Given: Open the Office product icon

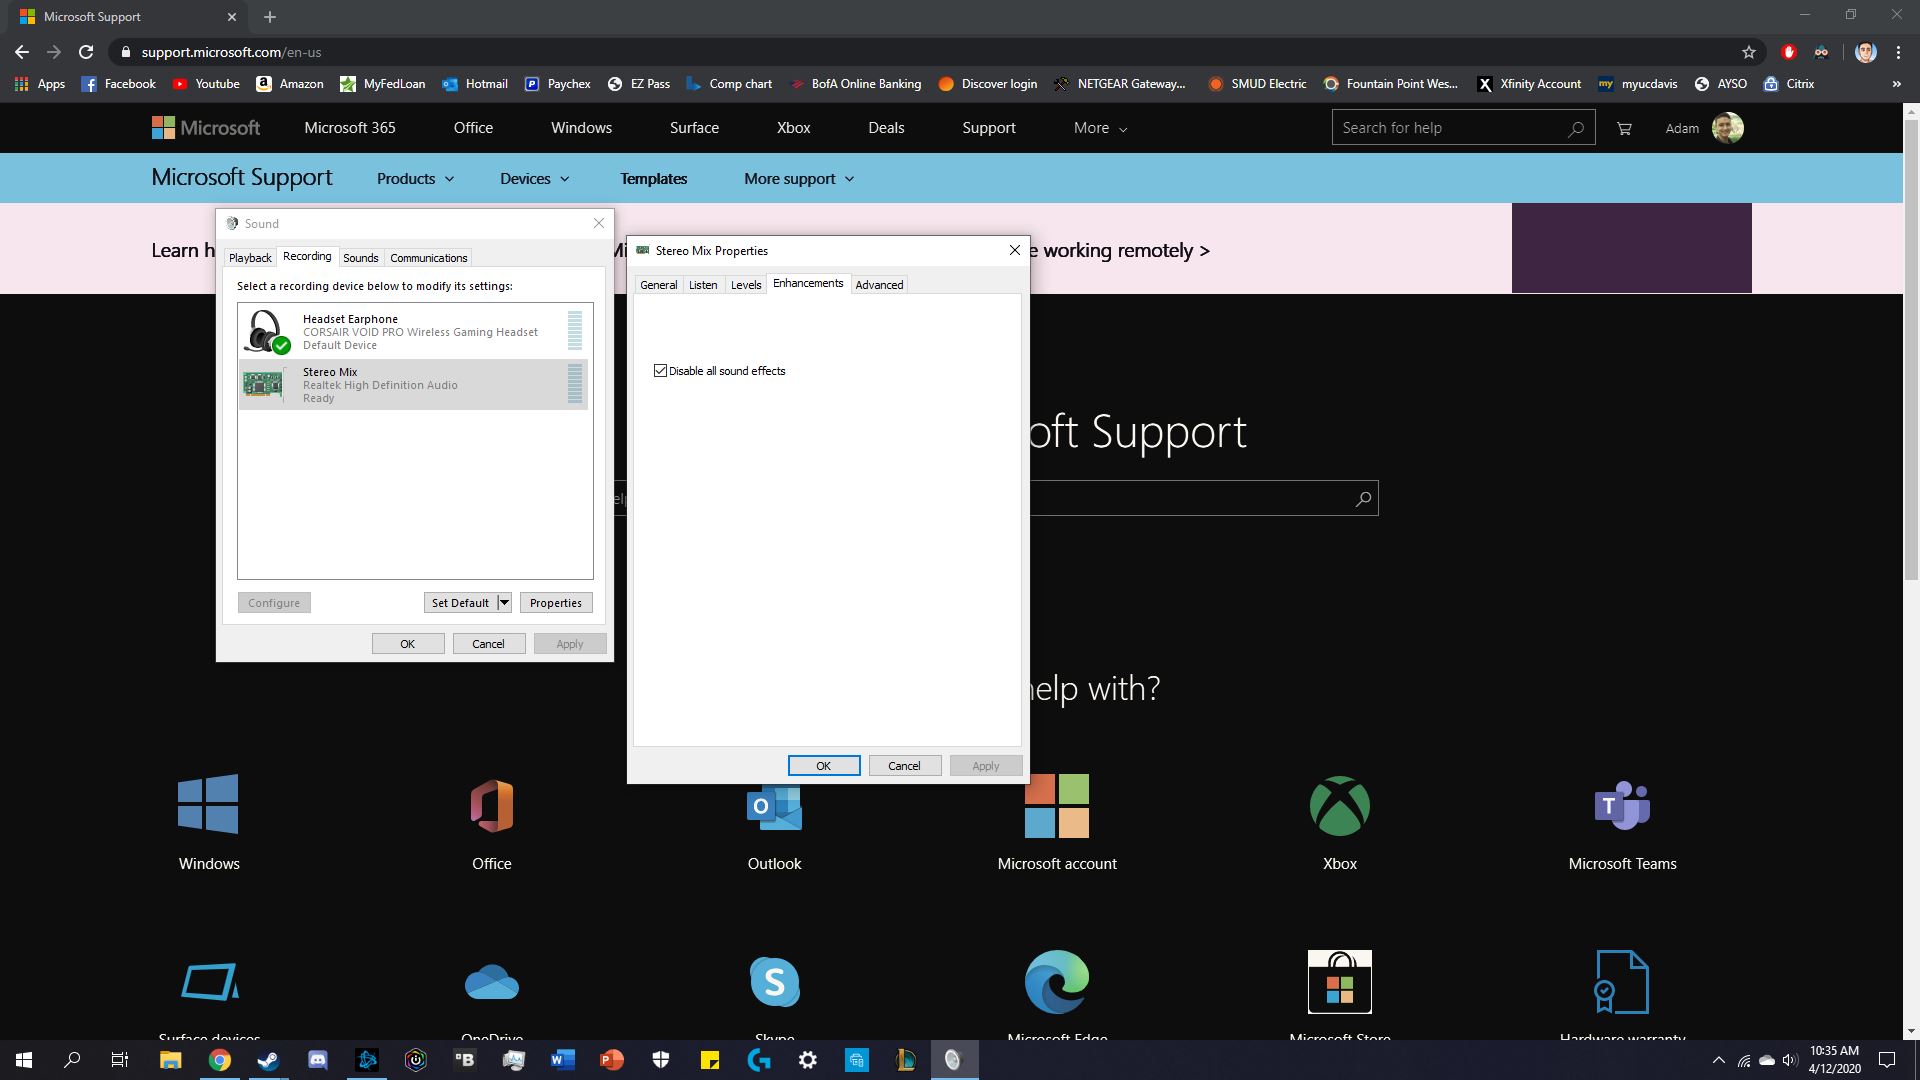Looking at the screenshot, I should 491,805.
